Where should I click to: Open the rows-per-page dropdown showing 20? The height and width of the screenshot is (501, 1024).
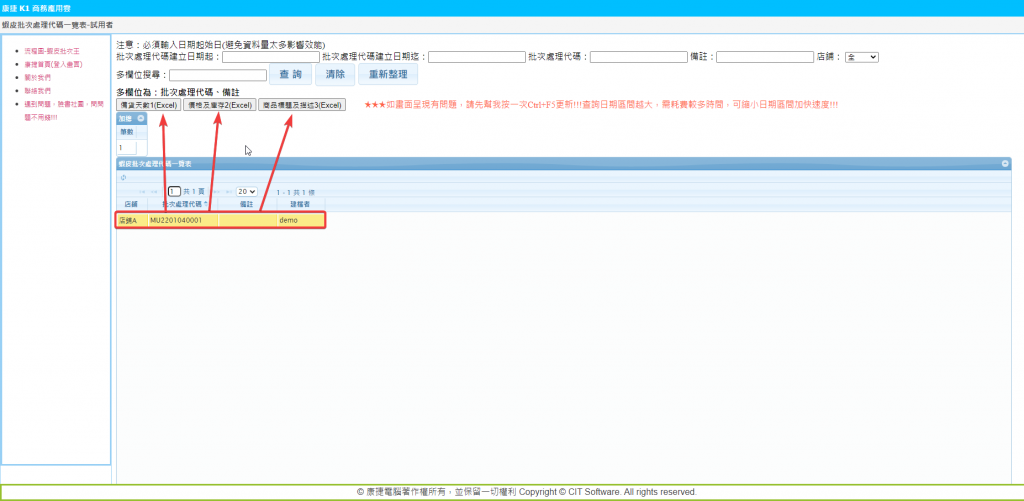(246, 191)
